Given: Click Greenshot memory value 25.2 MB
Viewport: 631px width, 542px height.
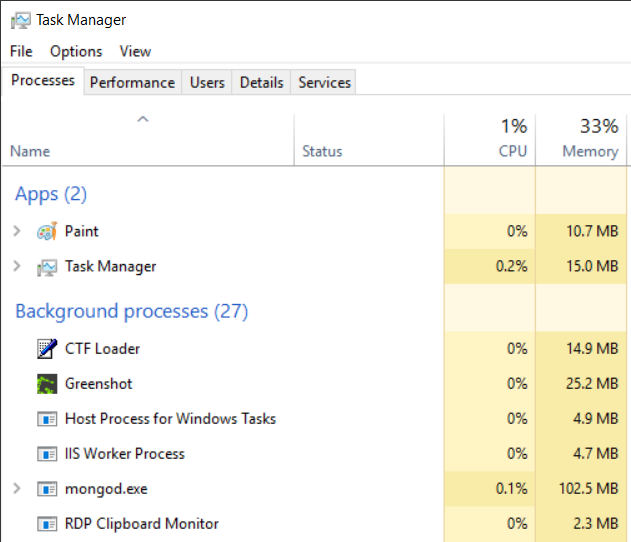Looking at the screenshot, I should pos(592,383).
